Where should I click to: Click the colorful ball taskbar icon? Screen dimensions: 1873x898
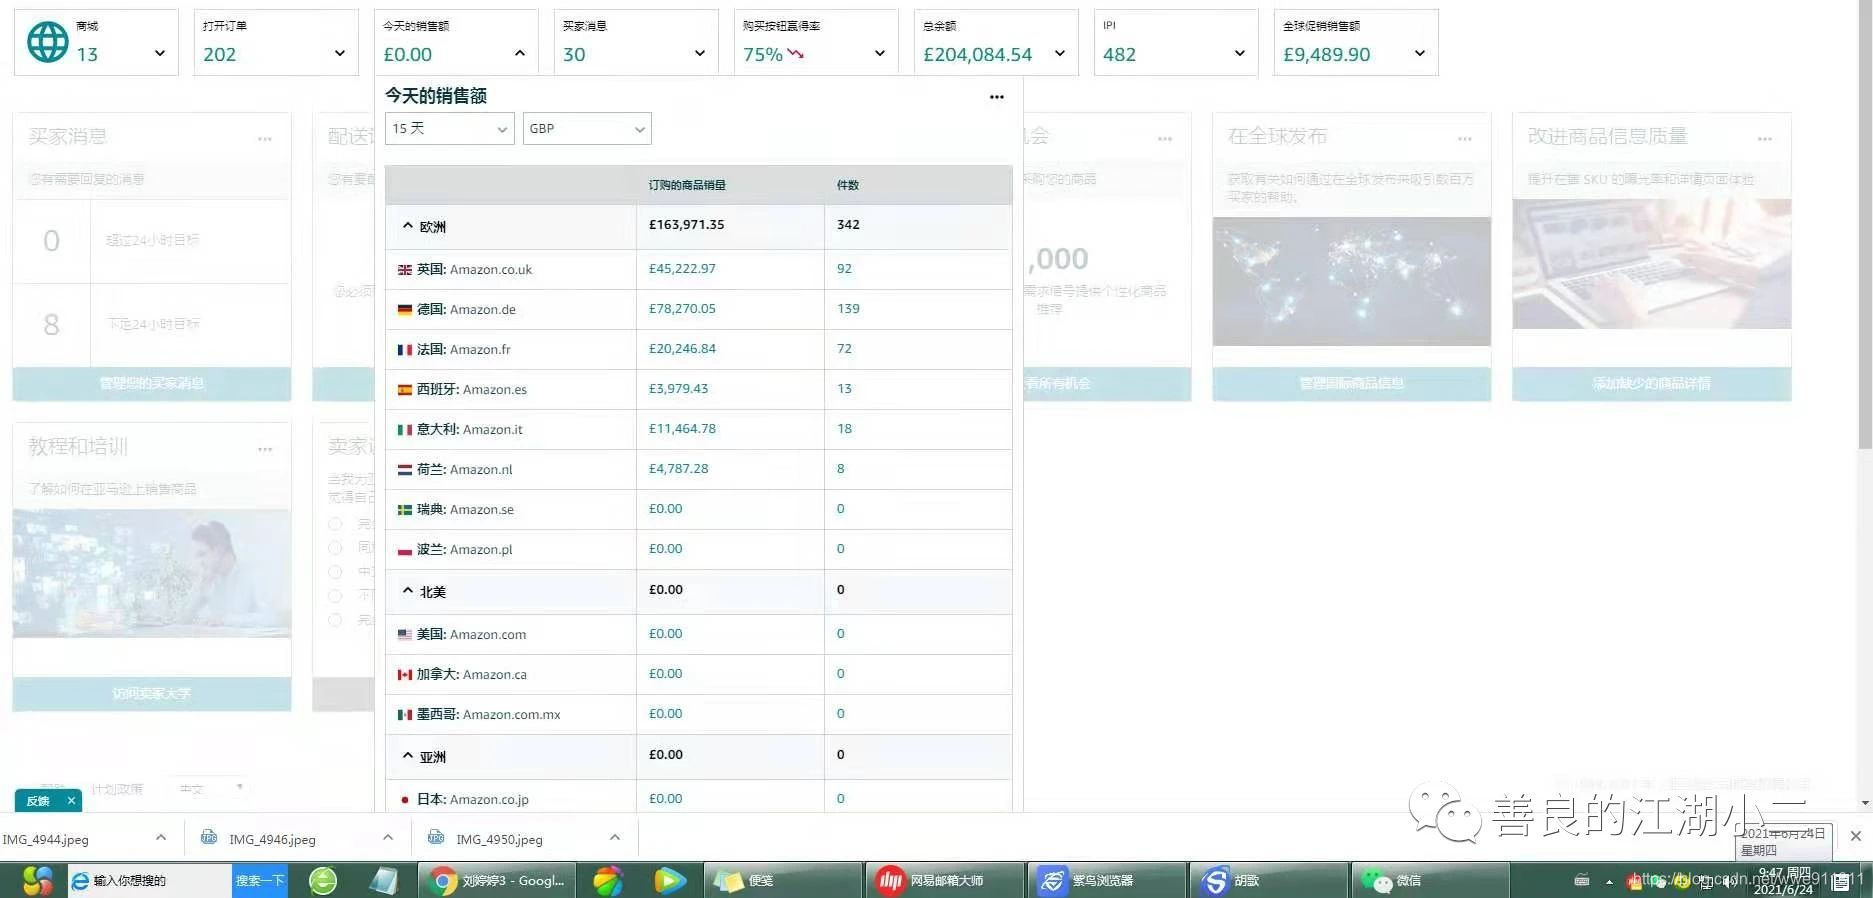(608, 881)
